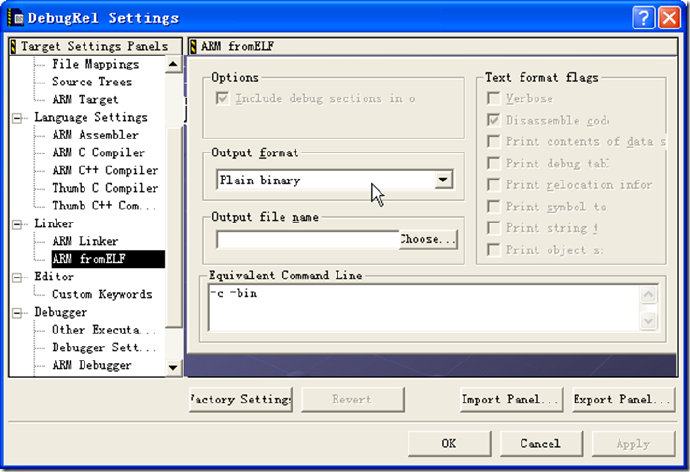Enable Print relocation information checkbox
Viewport: 690px width, 472px height.
pos(494,185)
